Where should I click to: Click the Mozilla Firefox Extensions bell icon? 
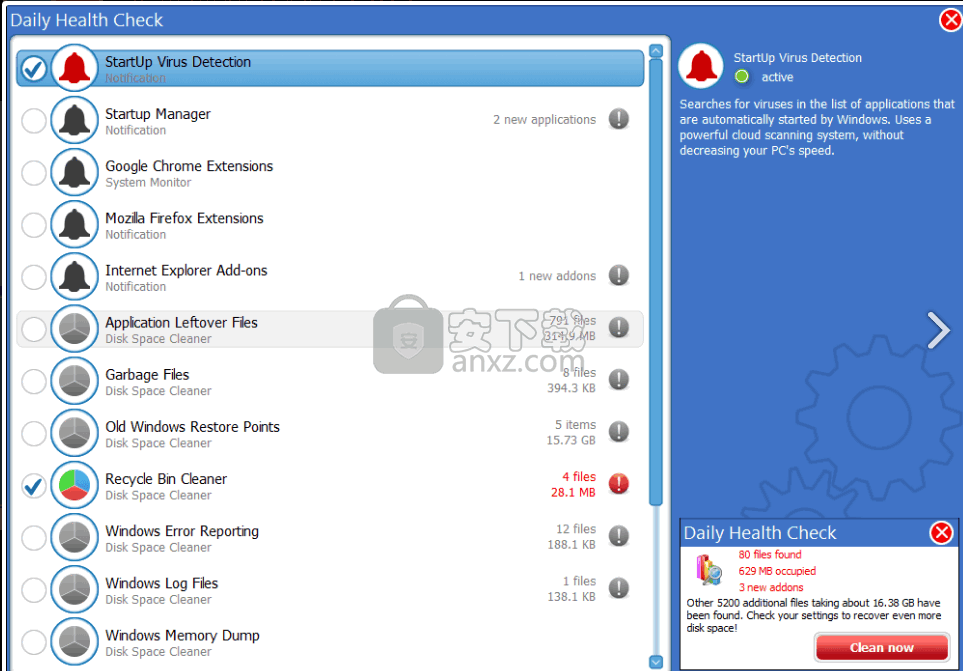click(74, 225)
